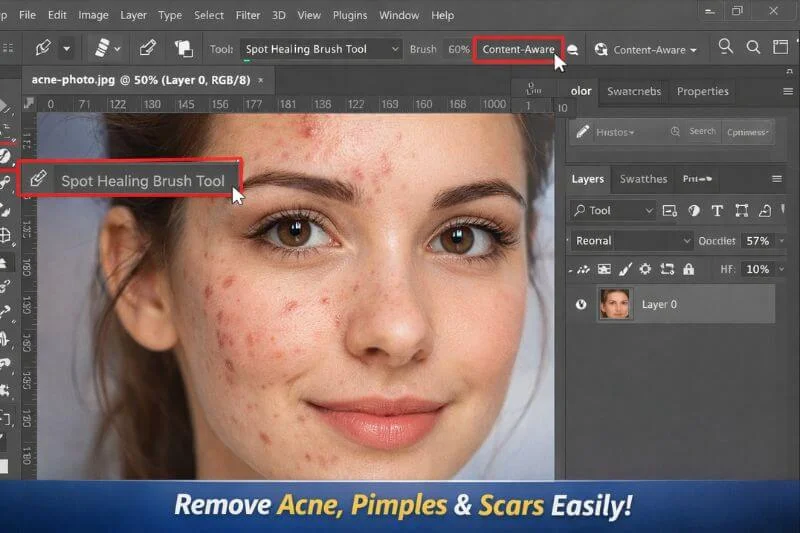
Task: Switch to the Swatcnebs tab
Action: 634,91
